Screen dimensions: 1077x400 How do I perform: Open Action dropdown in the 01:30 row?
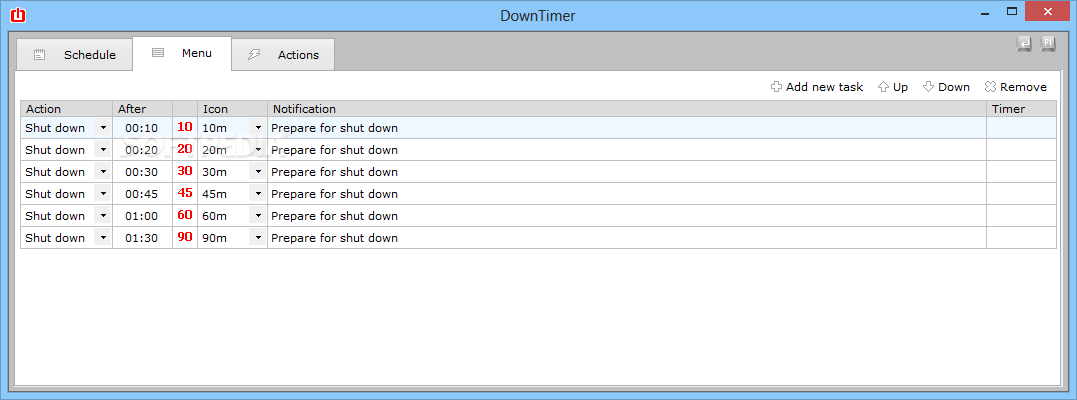[103, 238]
